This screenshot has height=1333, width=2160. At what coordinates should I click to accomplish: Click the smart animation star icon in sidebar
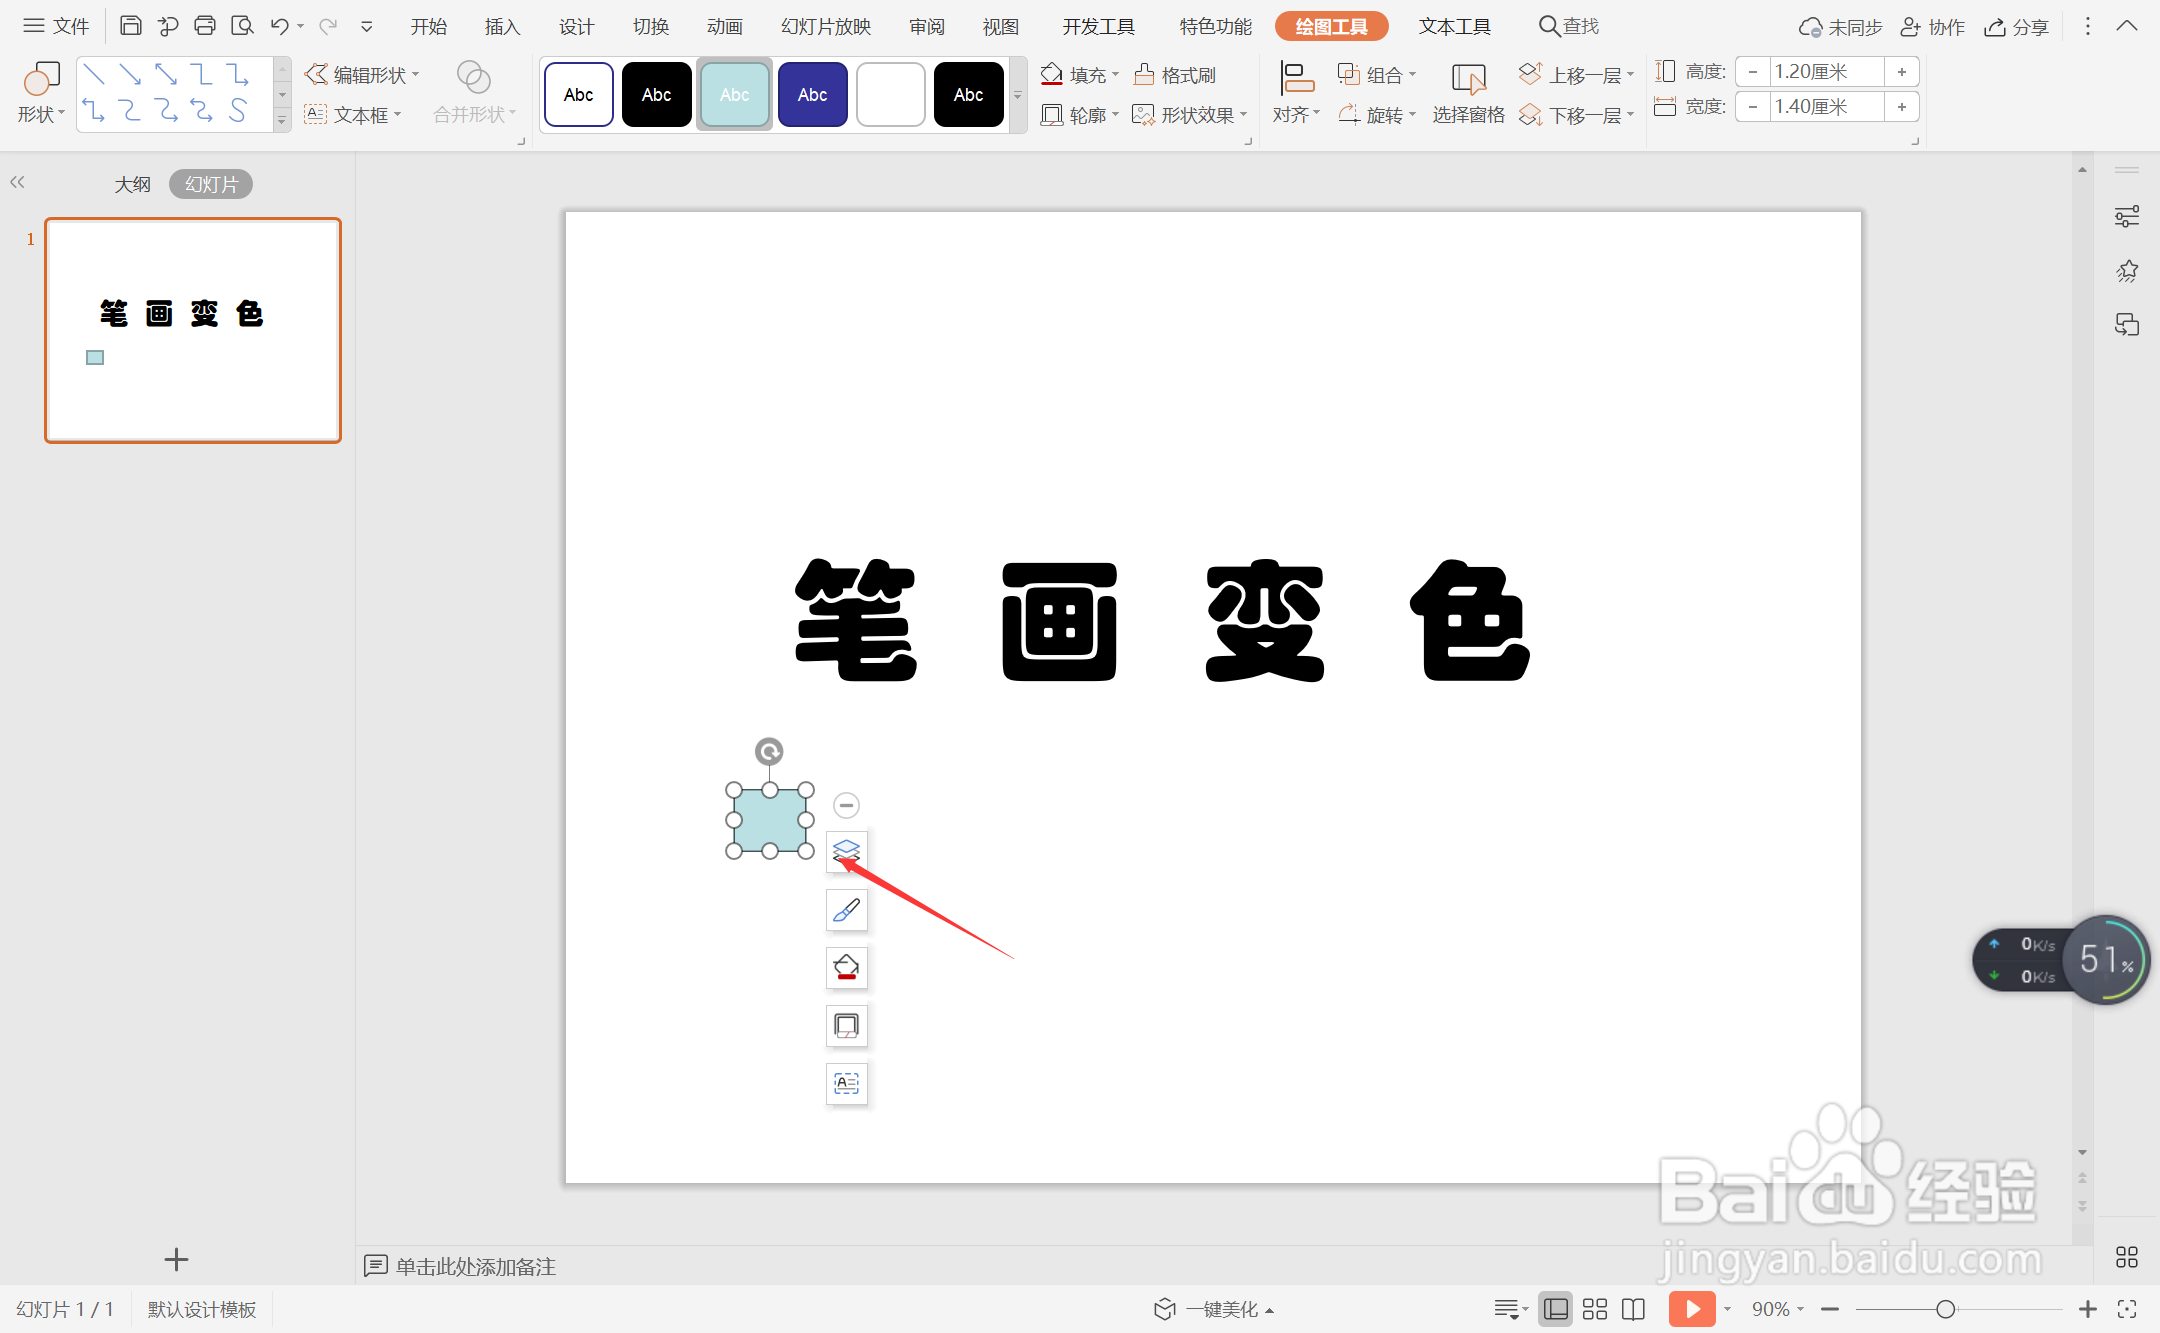click(x=2128, y=270)
